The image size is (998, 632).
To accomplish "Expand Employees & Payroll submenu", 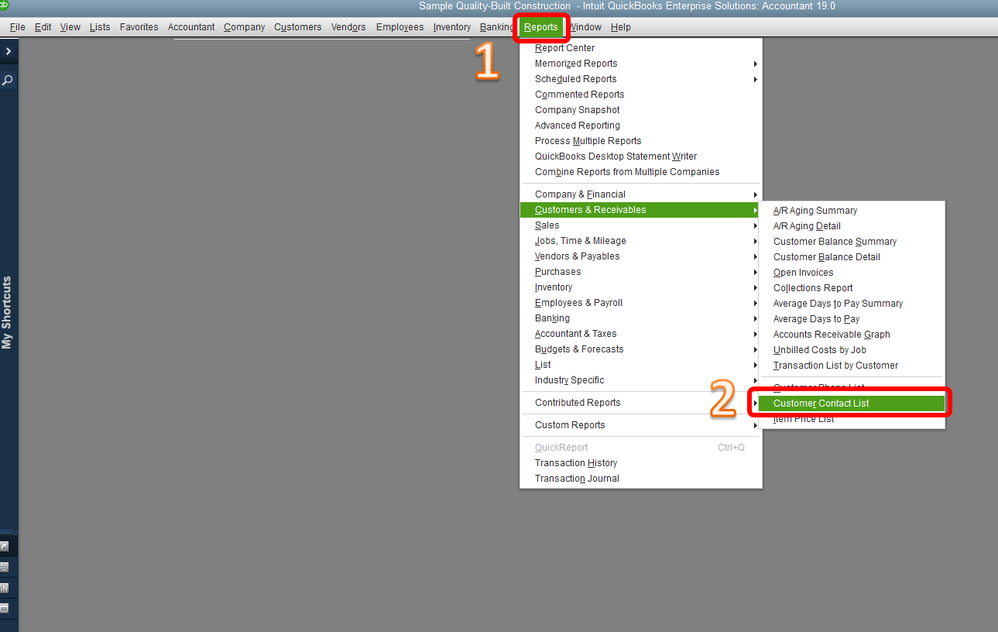I will click(641, 302).
